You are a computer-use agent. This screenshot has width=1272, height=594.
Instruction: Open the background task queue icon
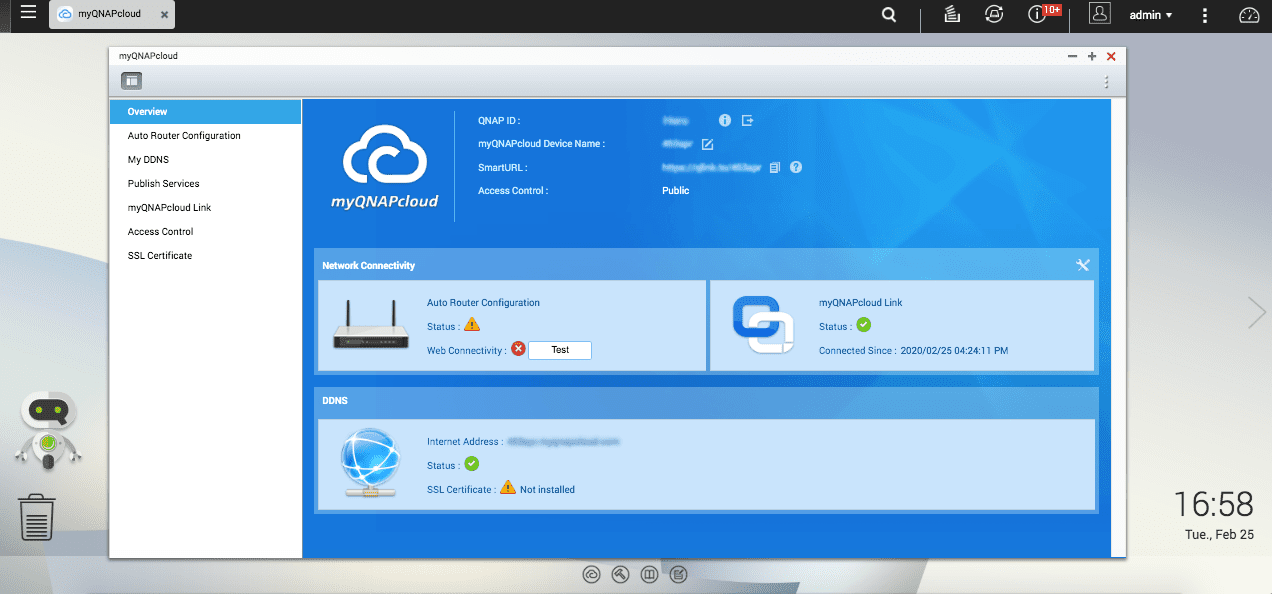point(950,14)
